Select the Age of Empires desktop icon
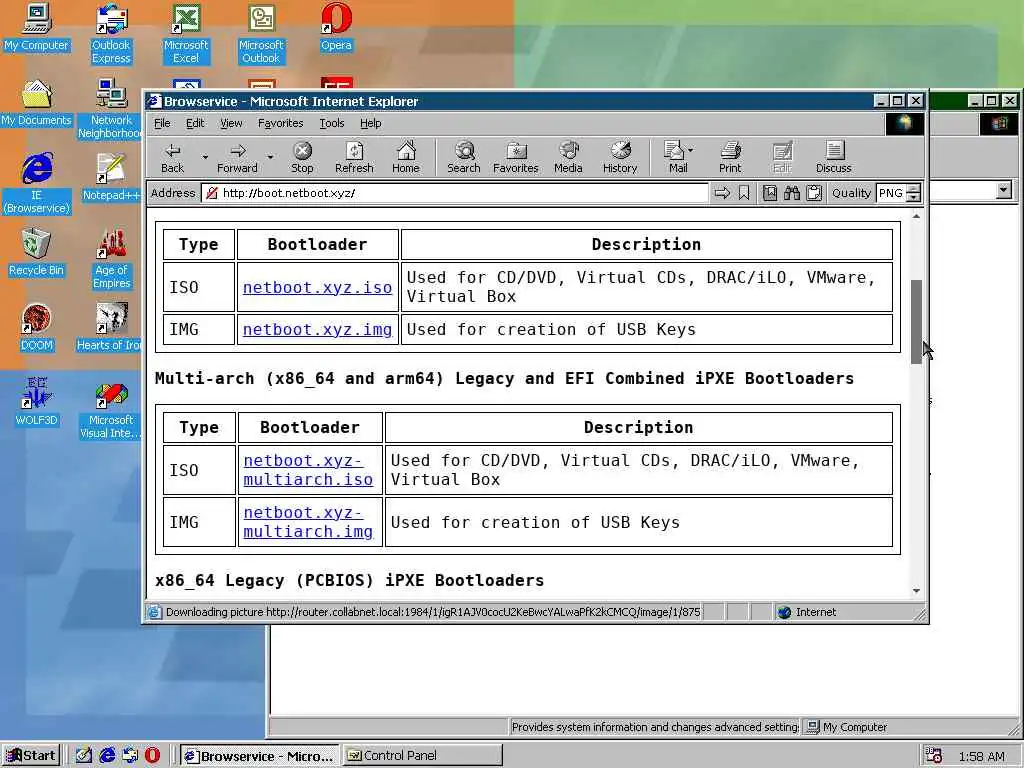1024x768 pixels. point(111,259)
